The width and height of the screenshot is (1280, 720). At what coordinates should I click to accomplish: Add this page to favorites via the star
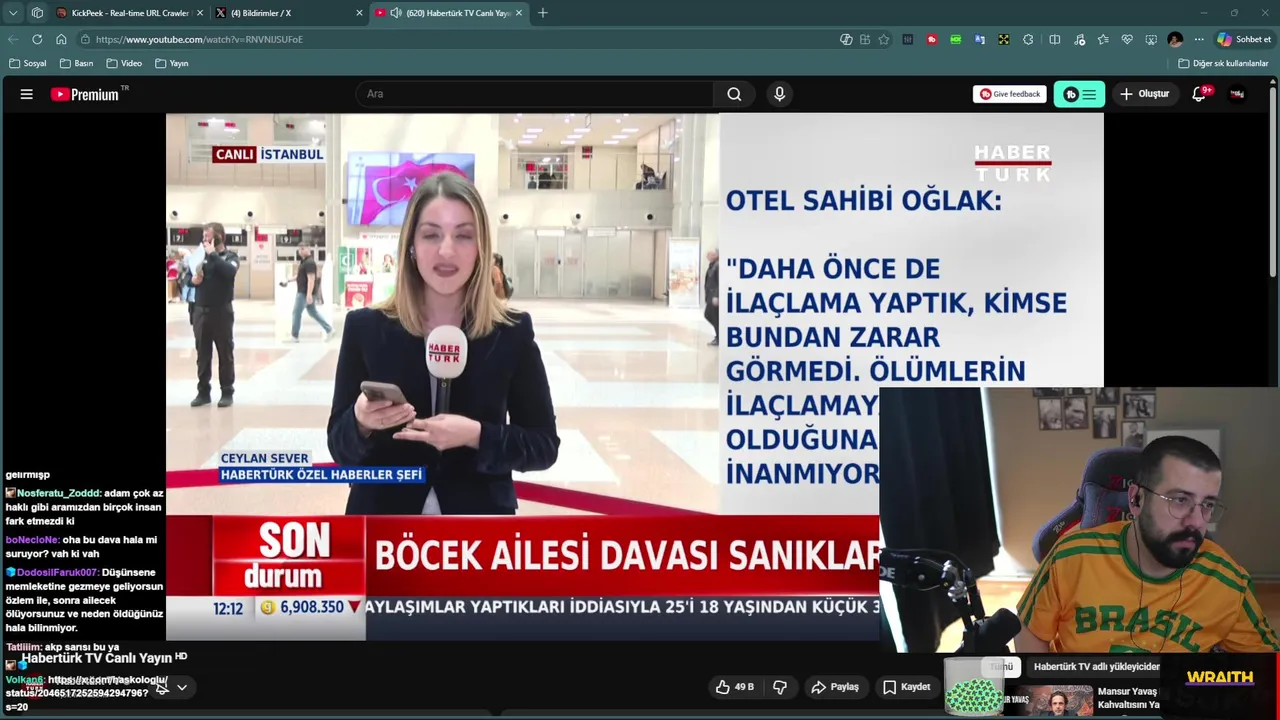(884, 39)
